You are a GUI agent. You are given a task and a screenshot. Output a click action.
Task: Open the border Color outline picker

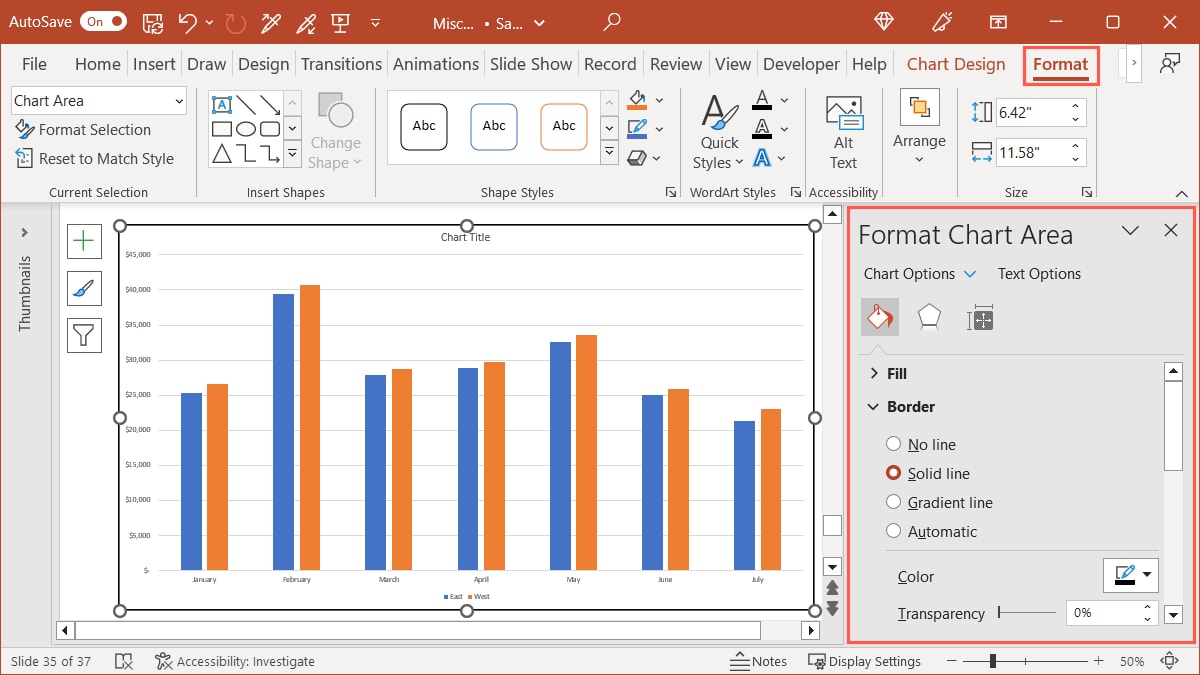[x=1130, y=575]
